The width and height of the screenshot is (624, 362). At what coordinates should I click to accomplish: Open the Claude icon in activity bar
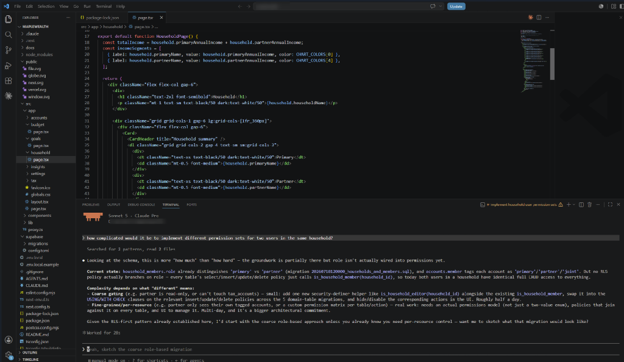coord(8,96)
